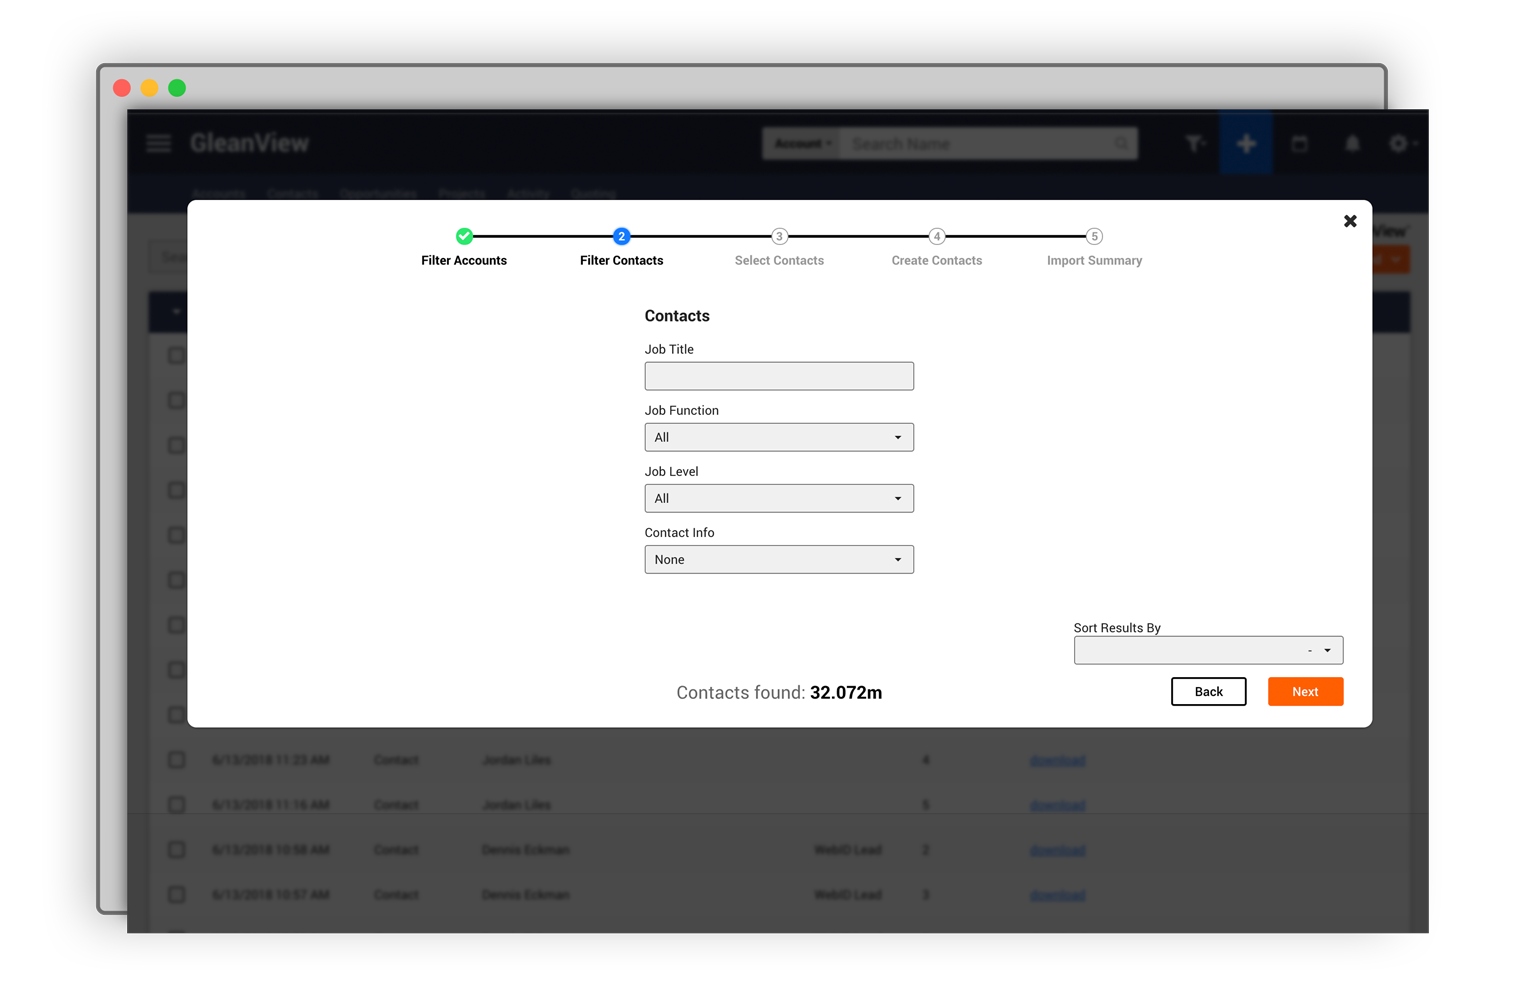Screen dimensions: 1524x997
Task: Open the Contact Info dropdown set to None
Action: point(779,559)
